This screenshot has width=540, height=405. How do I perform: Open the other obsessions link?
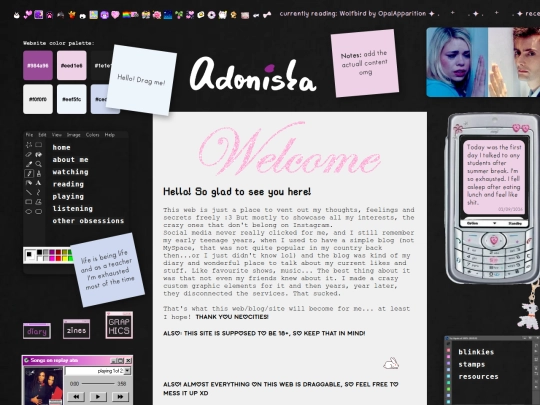[x=88, y=221]
